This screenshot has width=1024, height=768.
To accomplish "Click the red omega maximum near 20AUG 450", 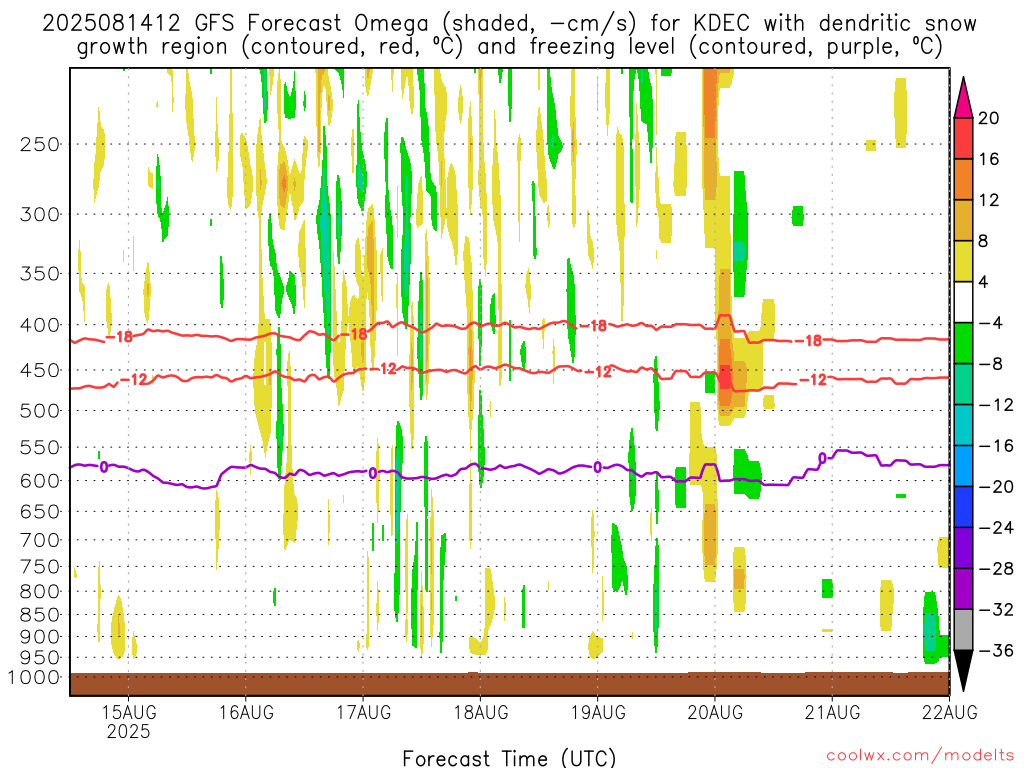I will 725,377.
